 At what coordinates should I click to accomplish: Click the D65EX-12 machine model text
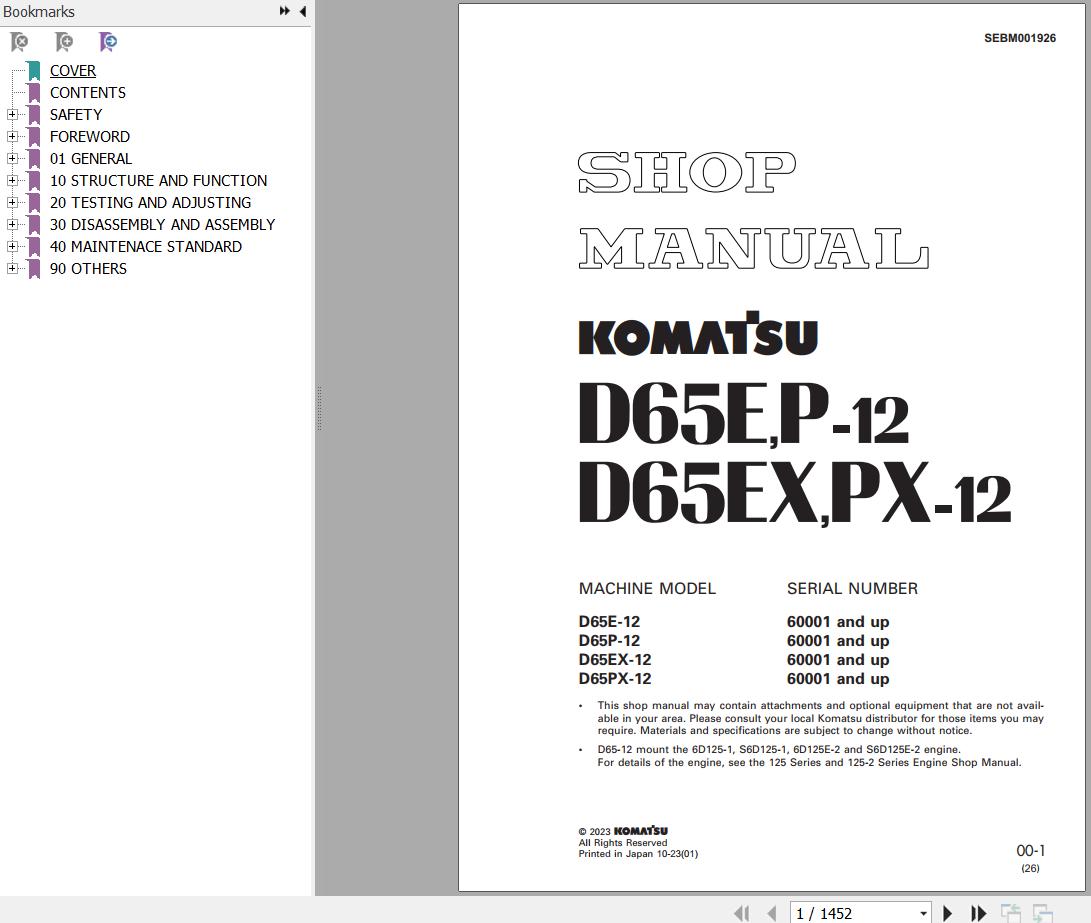(x=614, y=659)
